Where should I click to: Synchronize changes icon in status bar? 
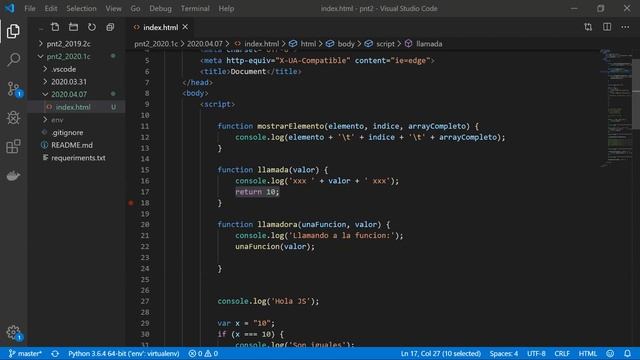click(x=55, y=353)
